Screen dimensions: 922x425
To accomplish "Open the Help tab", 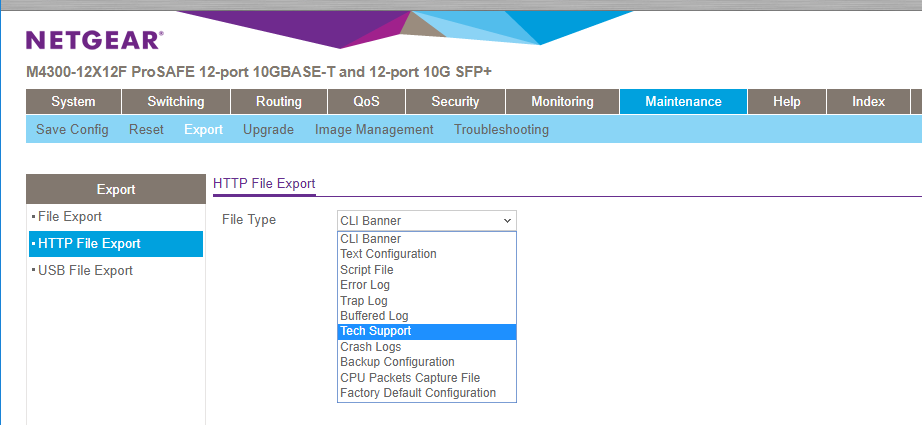I will tap(787, 102).
